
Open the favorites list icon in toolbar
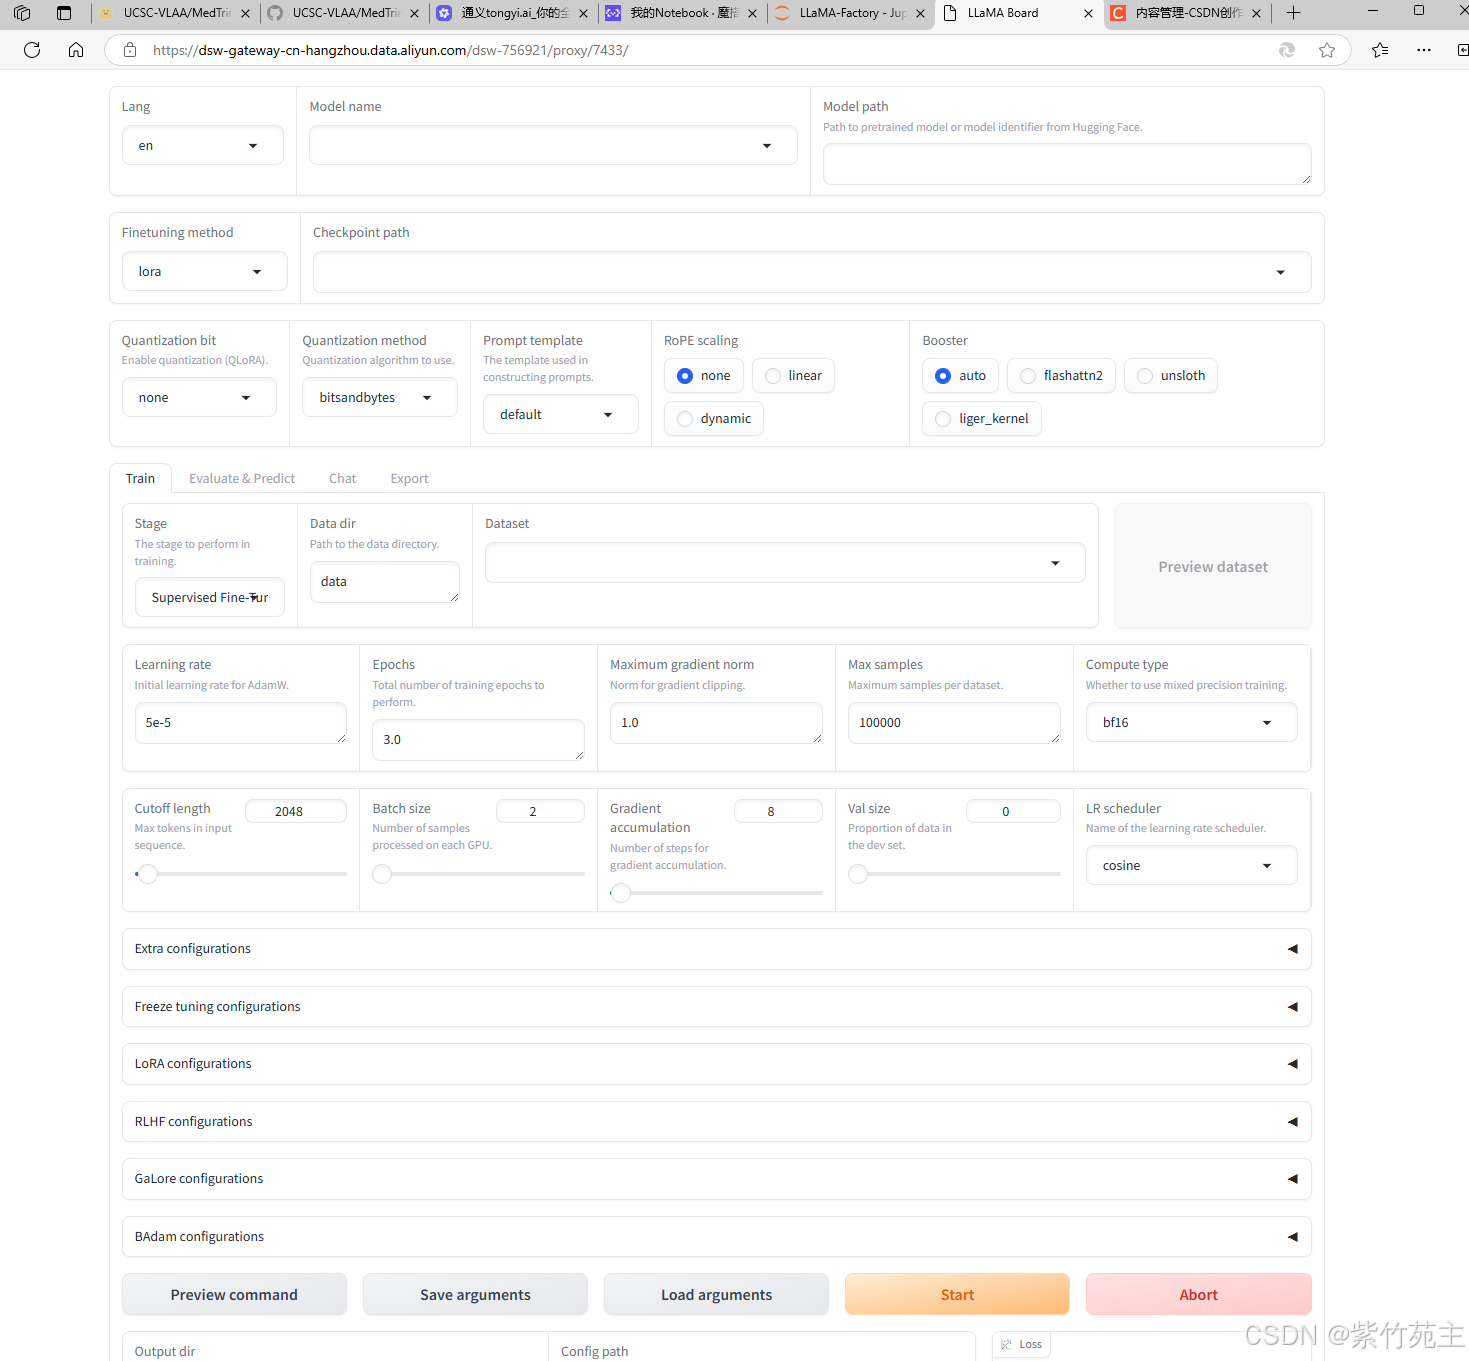click(1380, 50)
